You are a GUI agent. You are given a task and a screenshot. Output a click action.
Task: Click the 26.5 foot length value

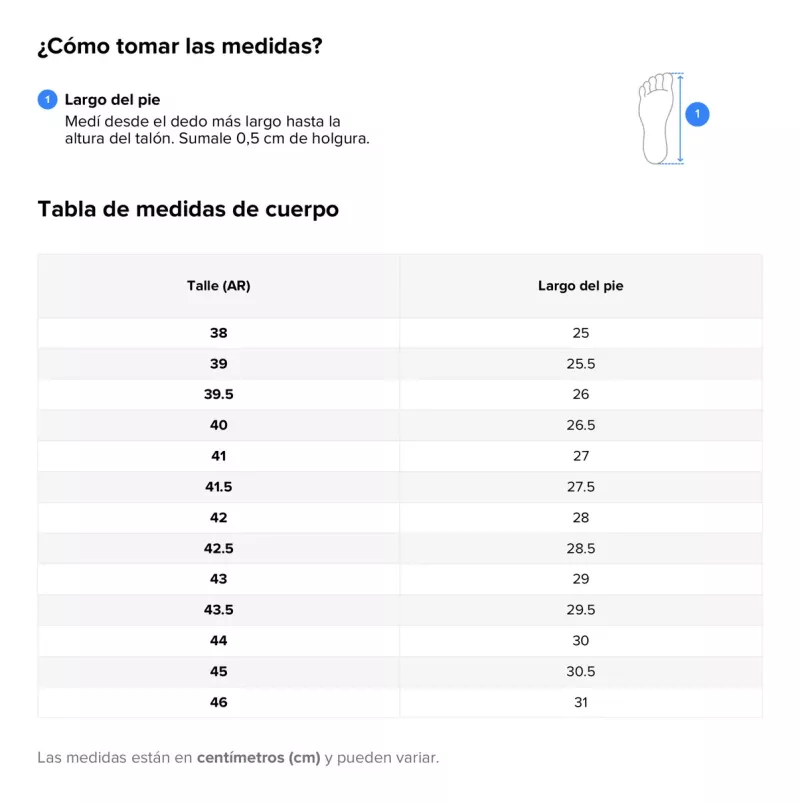coord(580,425)
